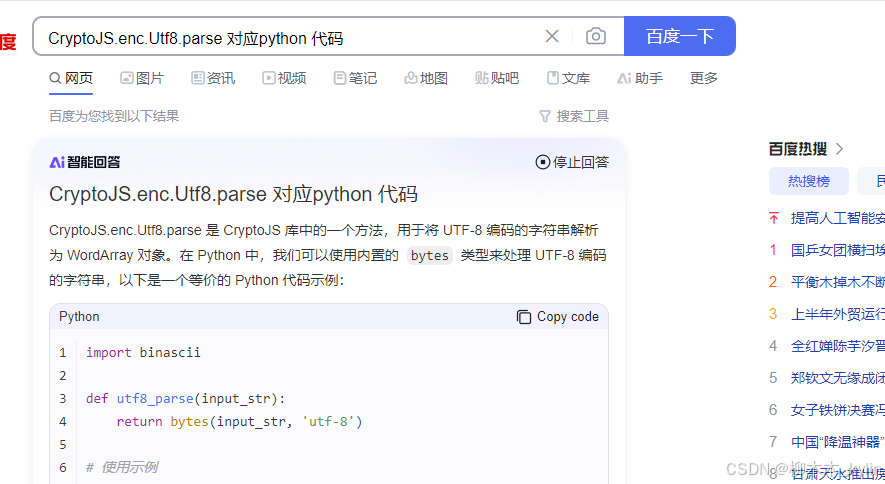This screenshot has height=484, width=885.
Task: Open hot search item 平衡木掉木不断
Action: pos(838,282)
